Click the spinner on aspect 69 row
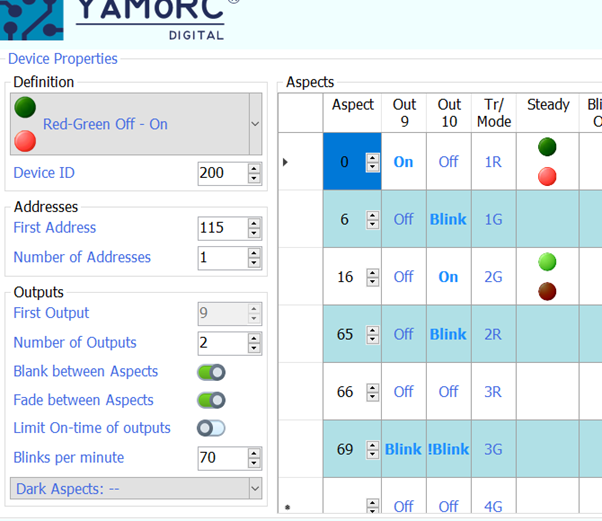 pos(372,449)
